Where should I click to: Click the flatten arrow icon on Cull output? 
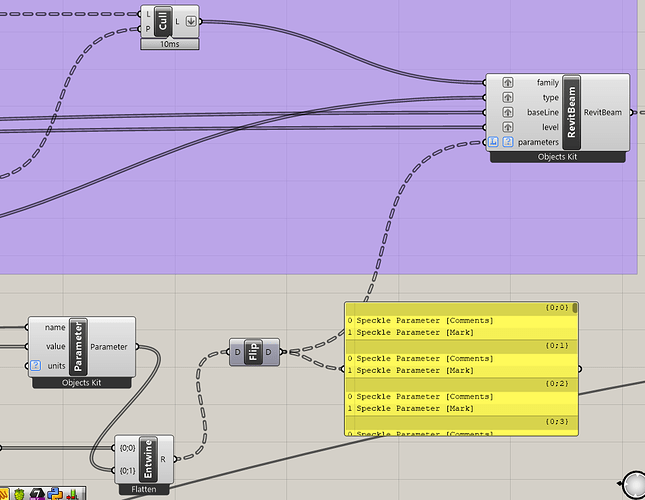tap(191, 21)
